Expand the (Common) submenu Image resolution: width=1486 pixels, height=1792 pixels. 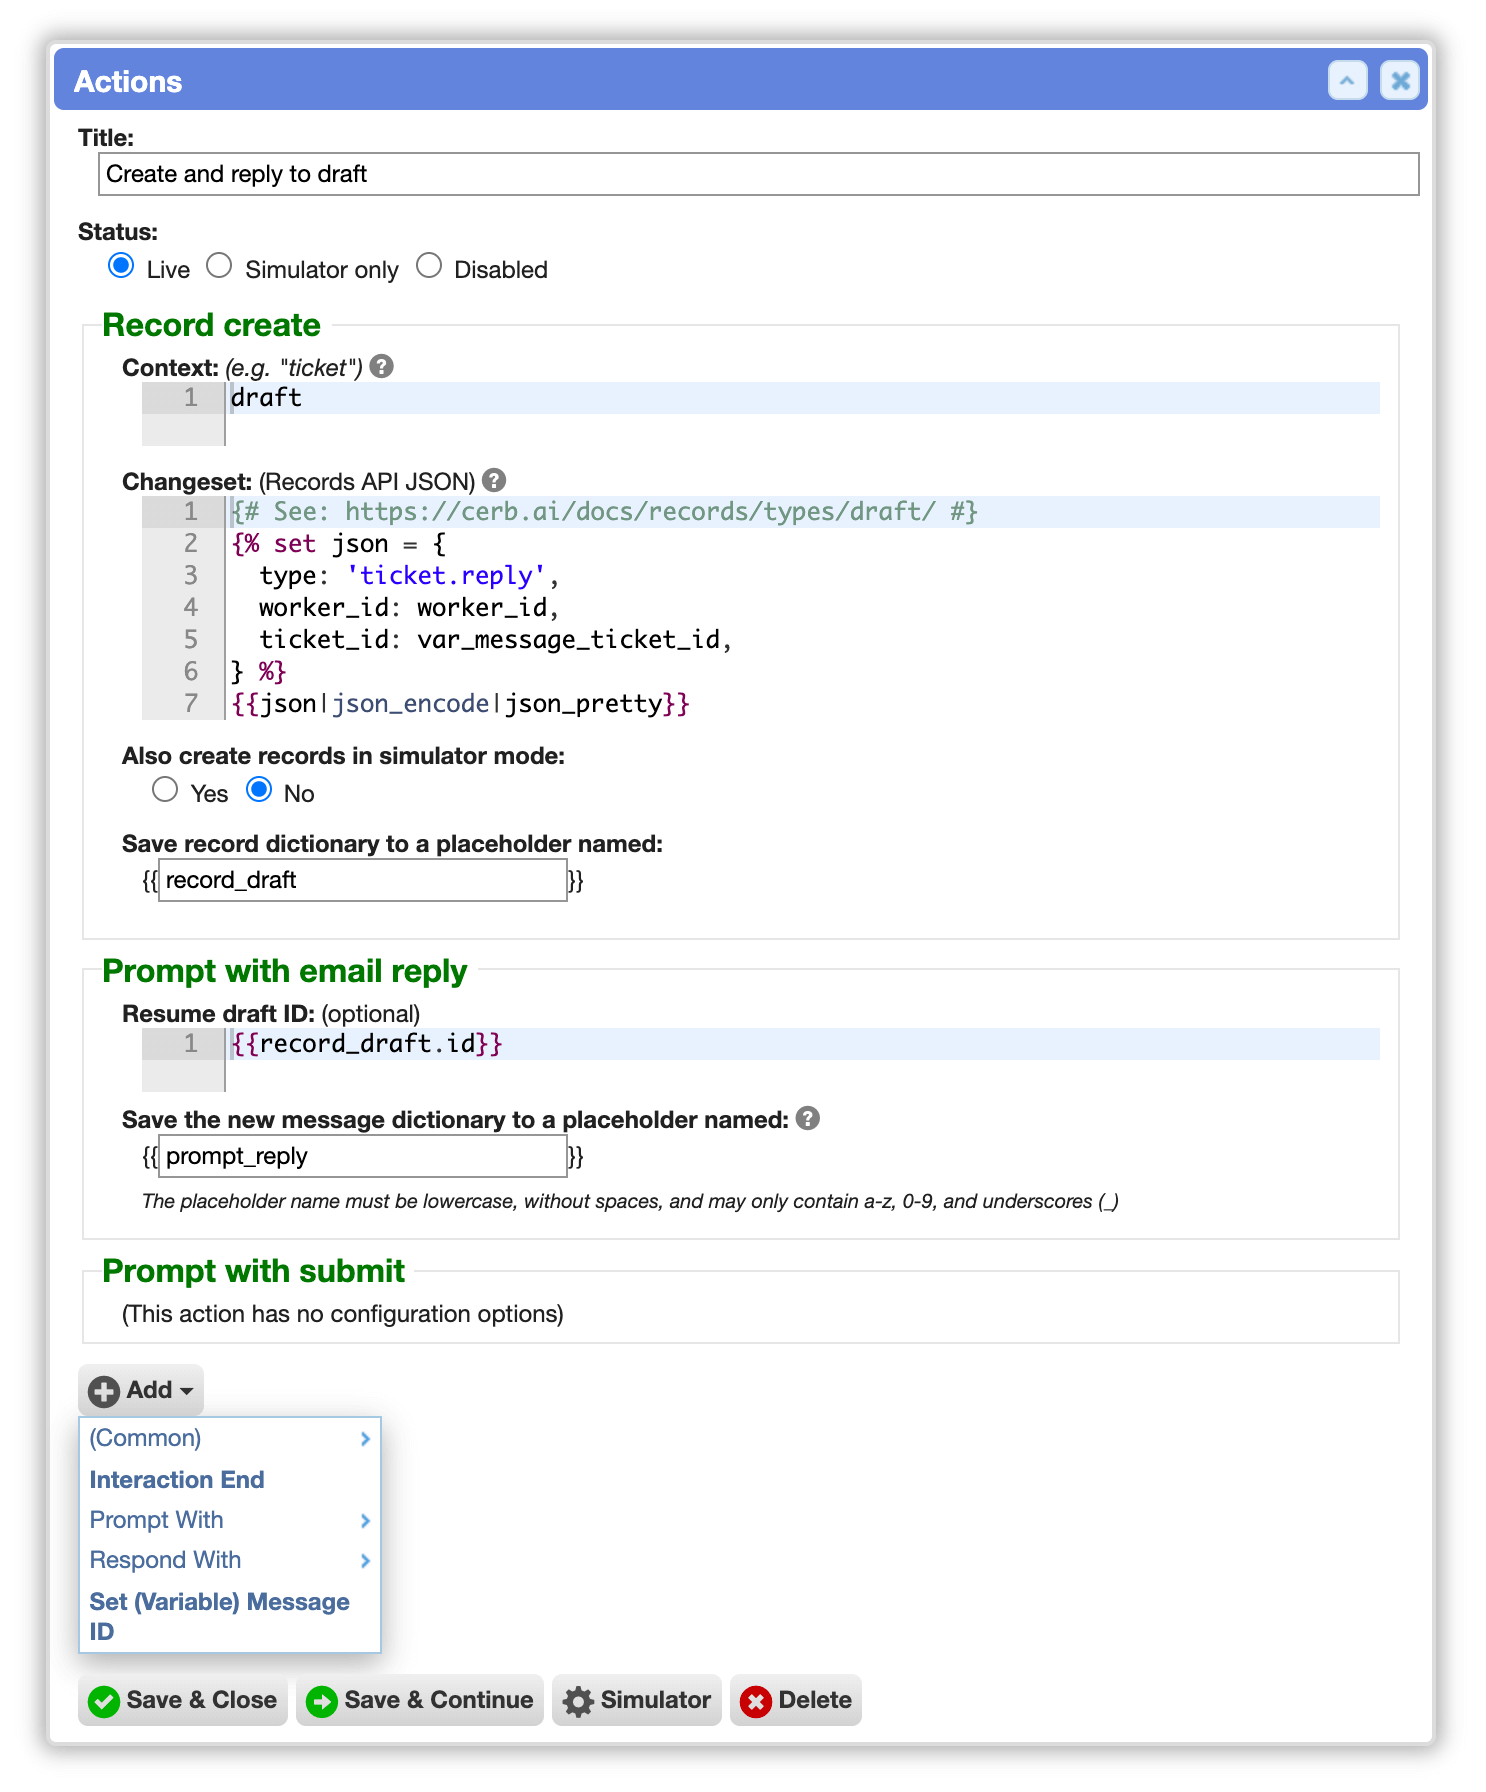click(x=230, y=1438)
